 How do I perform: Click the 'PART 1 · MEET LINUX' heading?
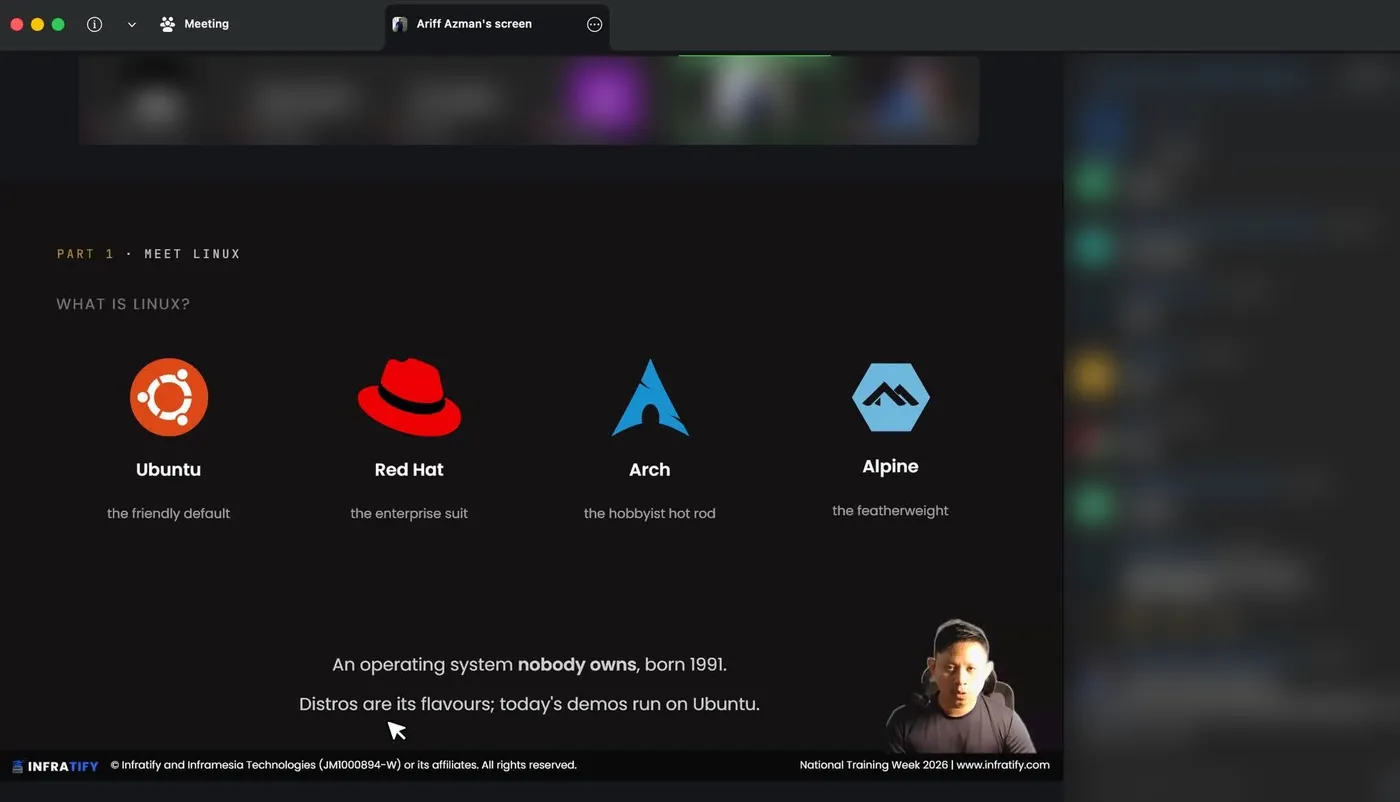[149, 254]
